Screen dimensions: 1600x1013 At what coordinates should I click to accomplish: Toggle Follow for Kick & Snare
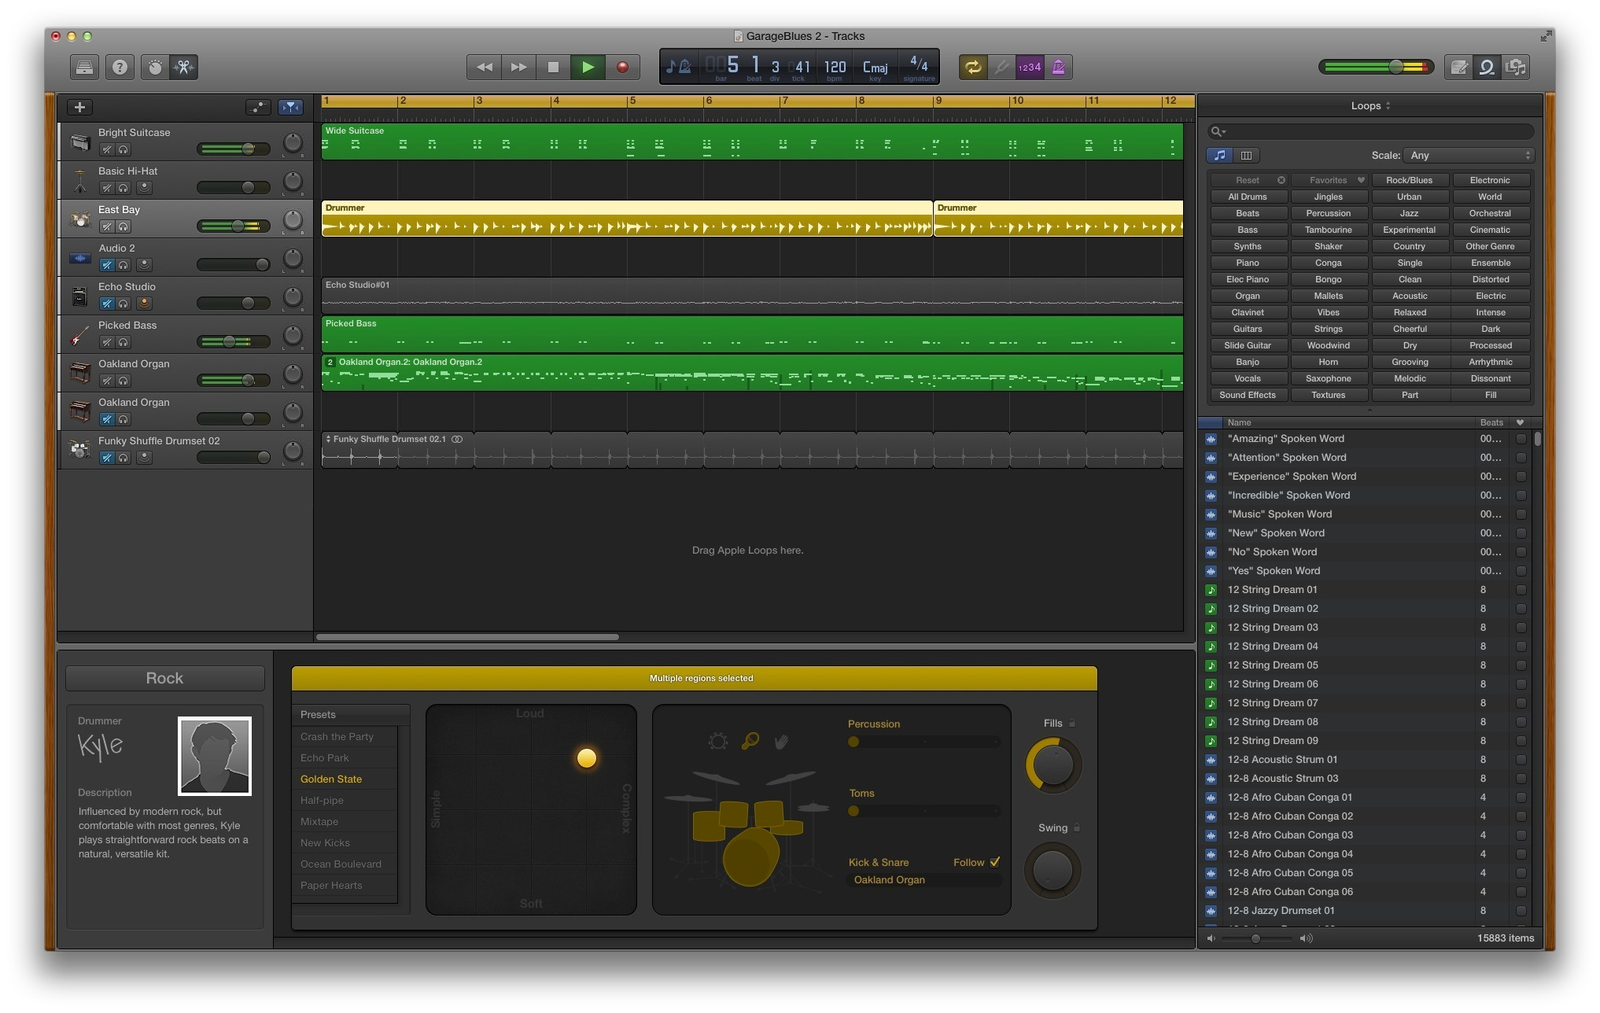pos(994,861)
